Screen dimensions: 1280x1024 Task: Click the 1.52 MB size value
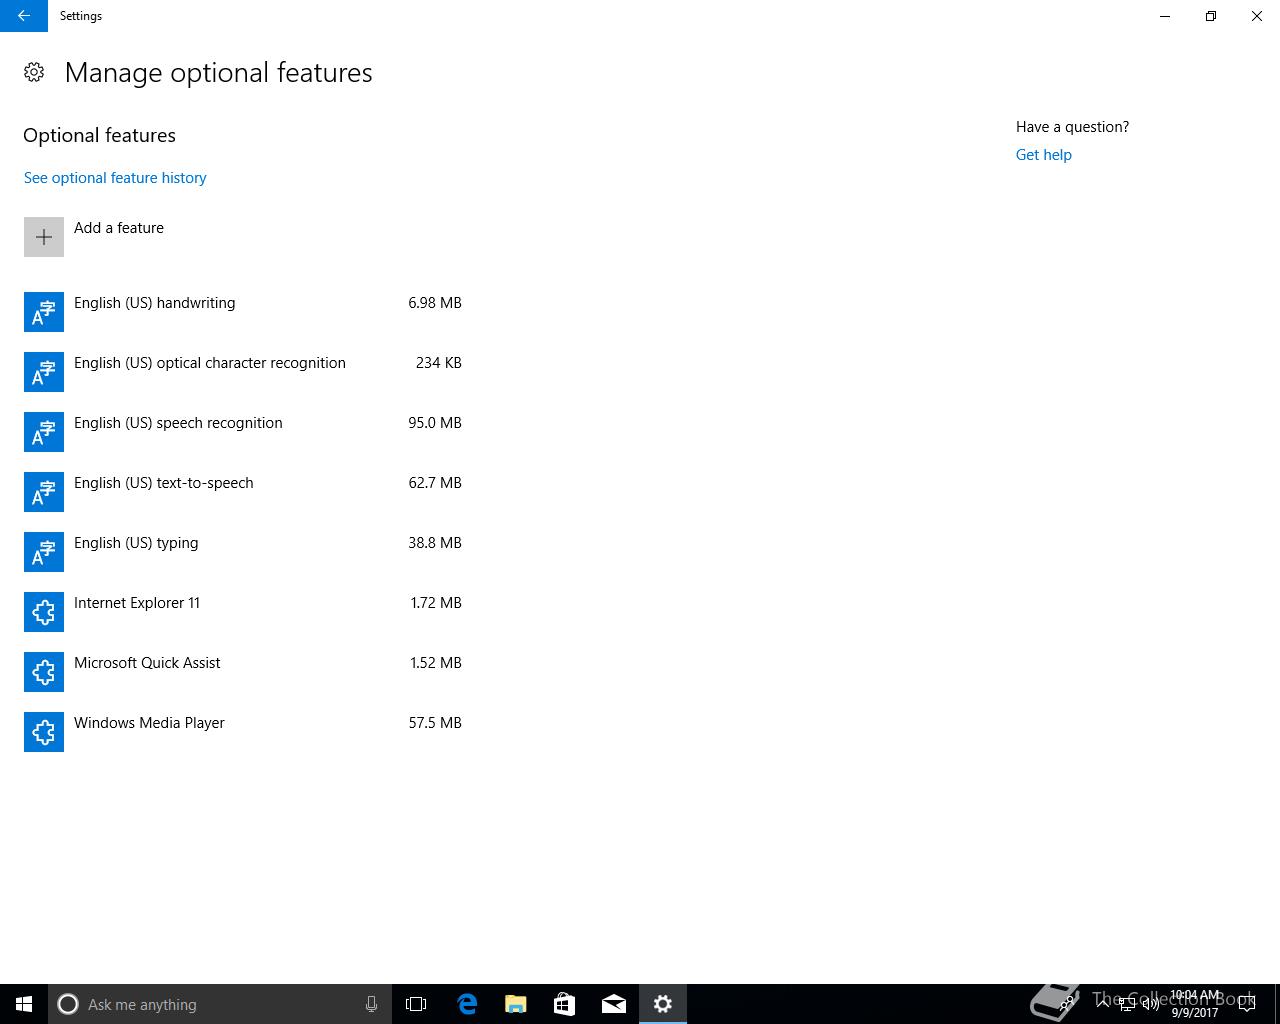tap(436, 663)
